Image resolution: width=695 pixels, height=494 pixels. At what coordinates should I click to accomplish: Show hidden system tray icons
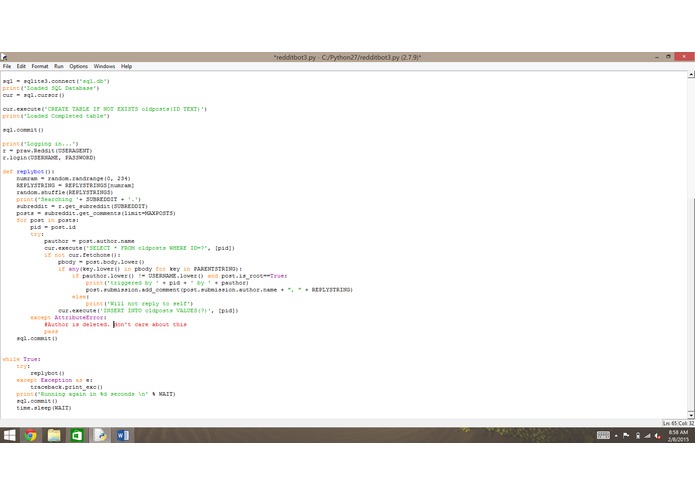[x=616, y=436]
